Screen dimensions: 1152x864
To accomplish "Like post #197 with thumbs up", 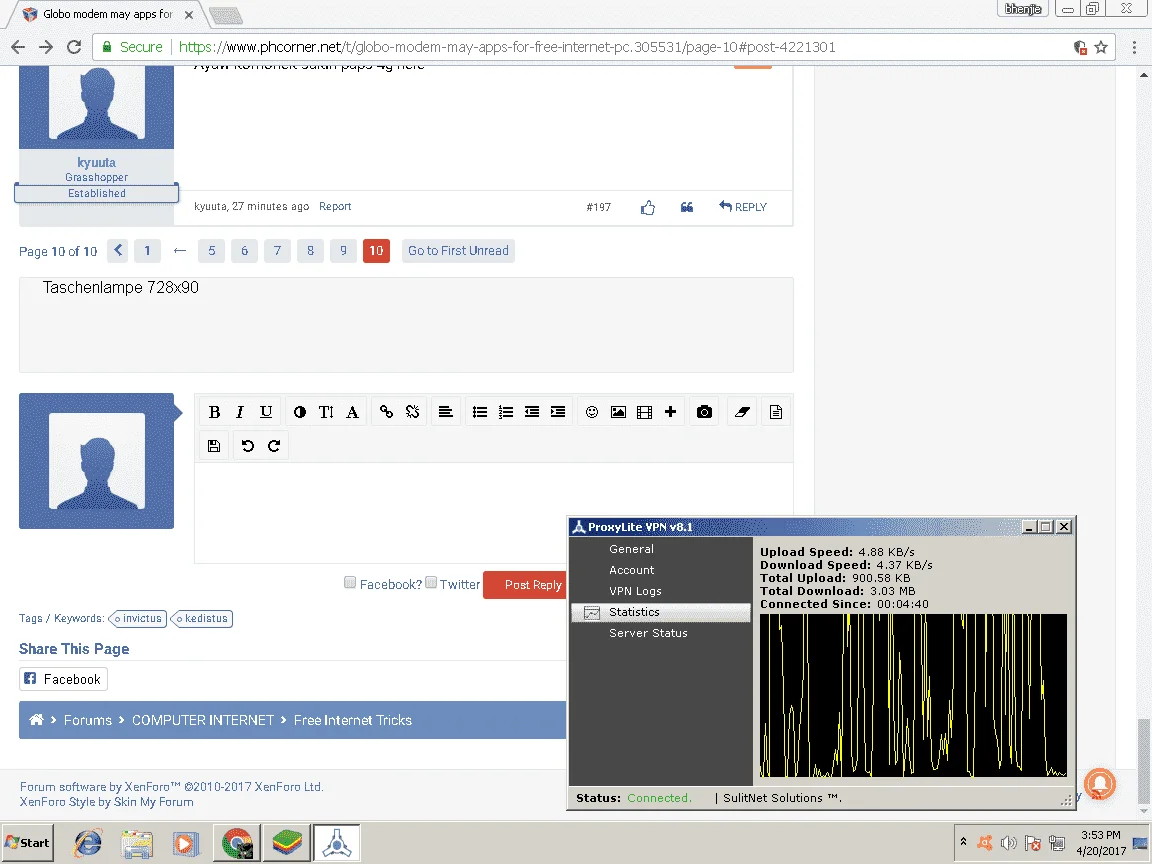I will [x=647, y=208].
